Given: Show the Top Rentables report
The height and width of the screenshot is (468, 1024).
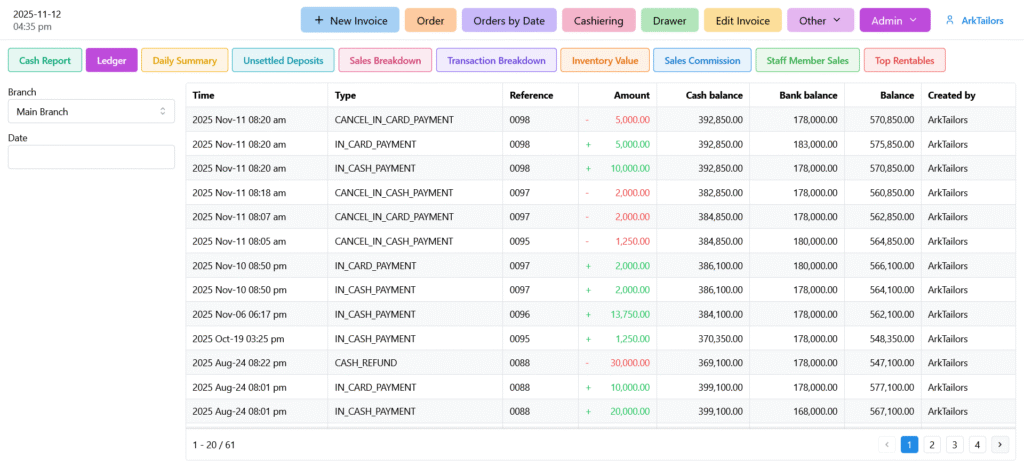Looking at the screenshot, I should click(904, 60).
